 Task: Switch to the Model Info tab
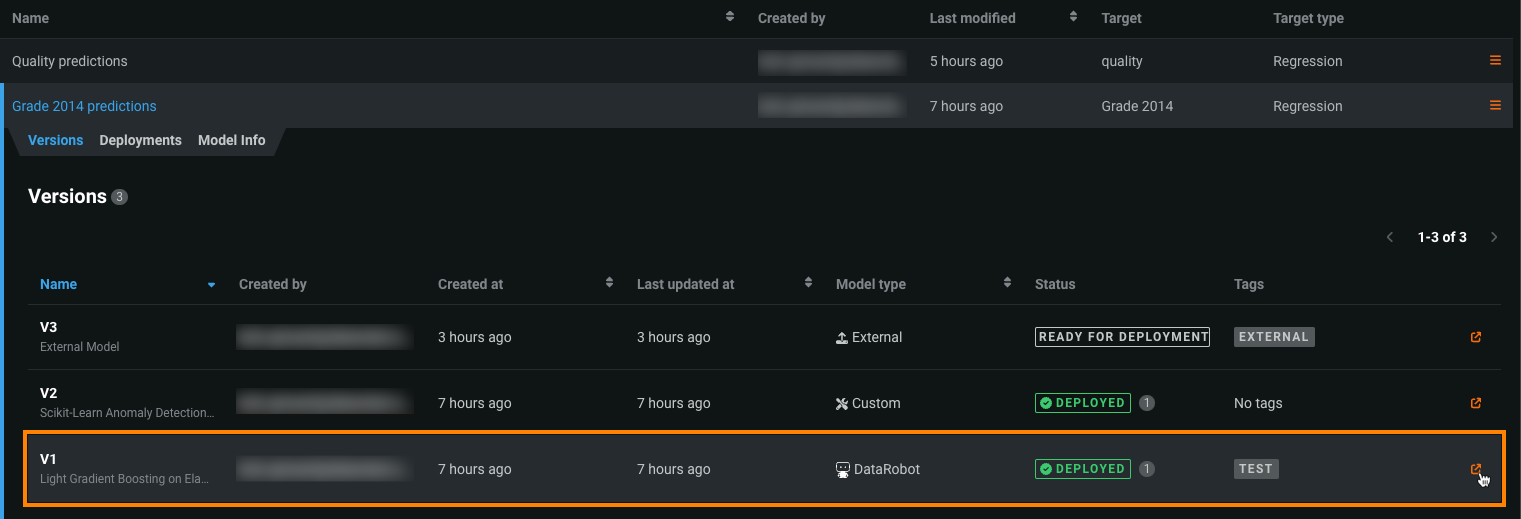231,140
